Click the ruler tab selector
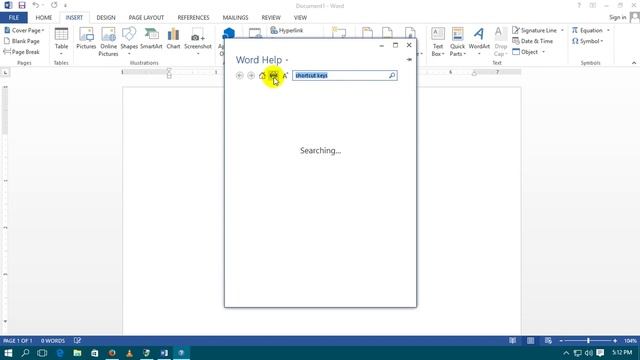 [5, 72]
